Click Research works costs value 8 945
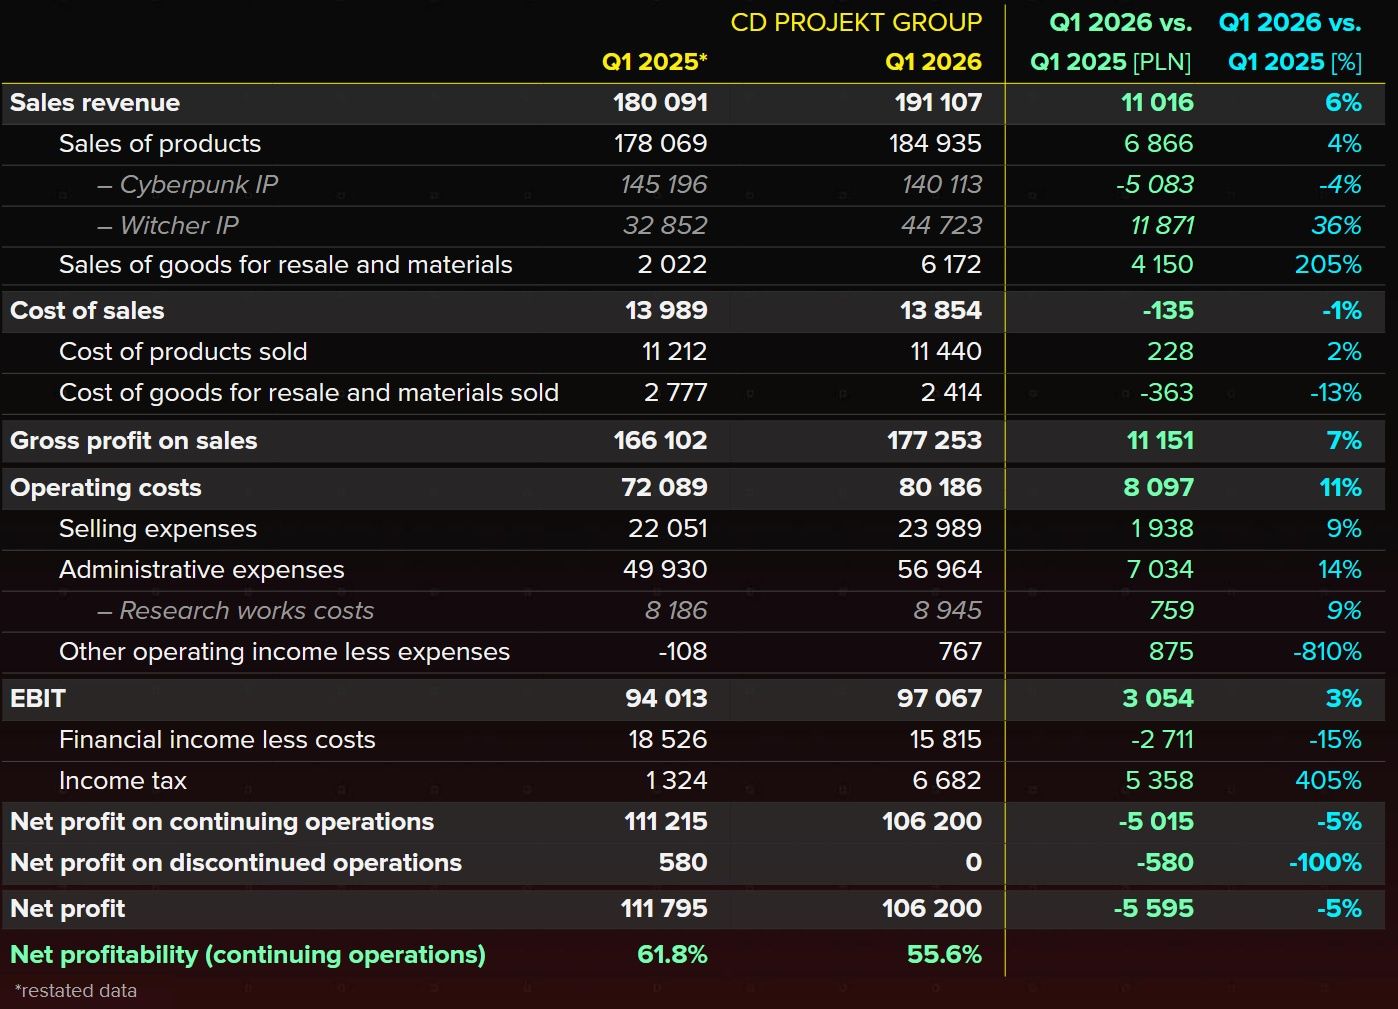 click(x=947, y=611)
